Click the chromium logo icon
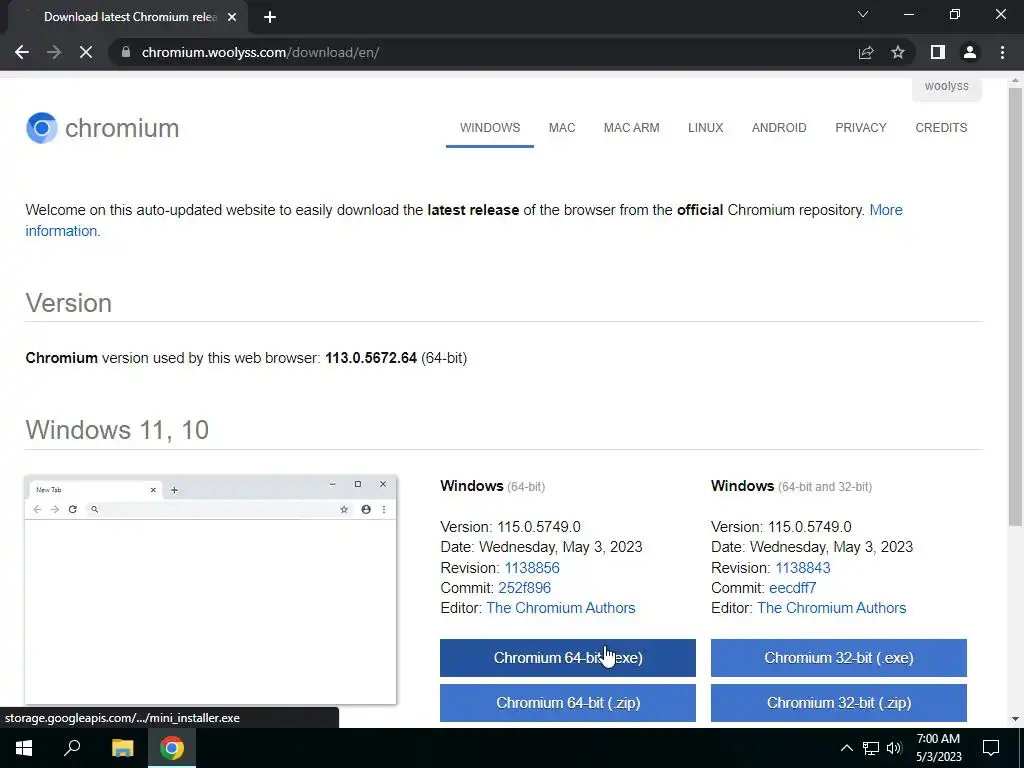The image size is (1024, 768). [x=41, y=128]
